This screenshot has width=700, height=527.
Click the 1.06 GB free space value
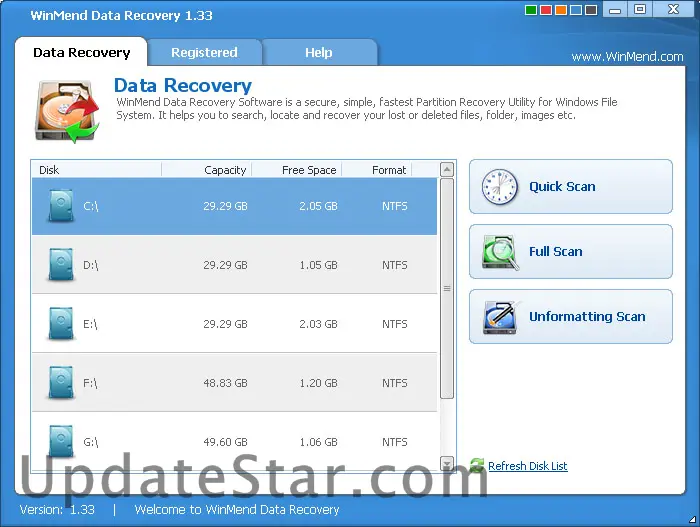(318, 442)
